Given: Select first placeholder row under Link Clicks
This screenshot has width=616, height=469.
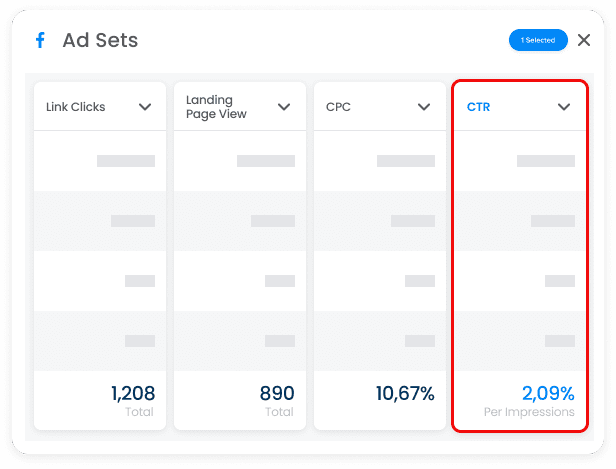Looking at the screenshot, I should [100, 161].
